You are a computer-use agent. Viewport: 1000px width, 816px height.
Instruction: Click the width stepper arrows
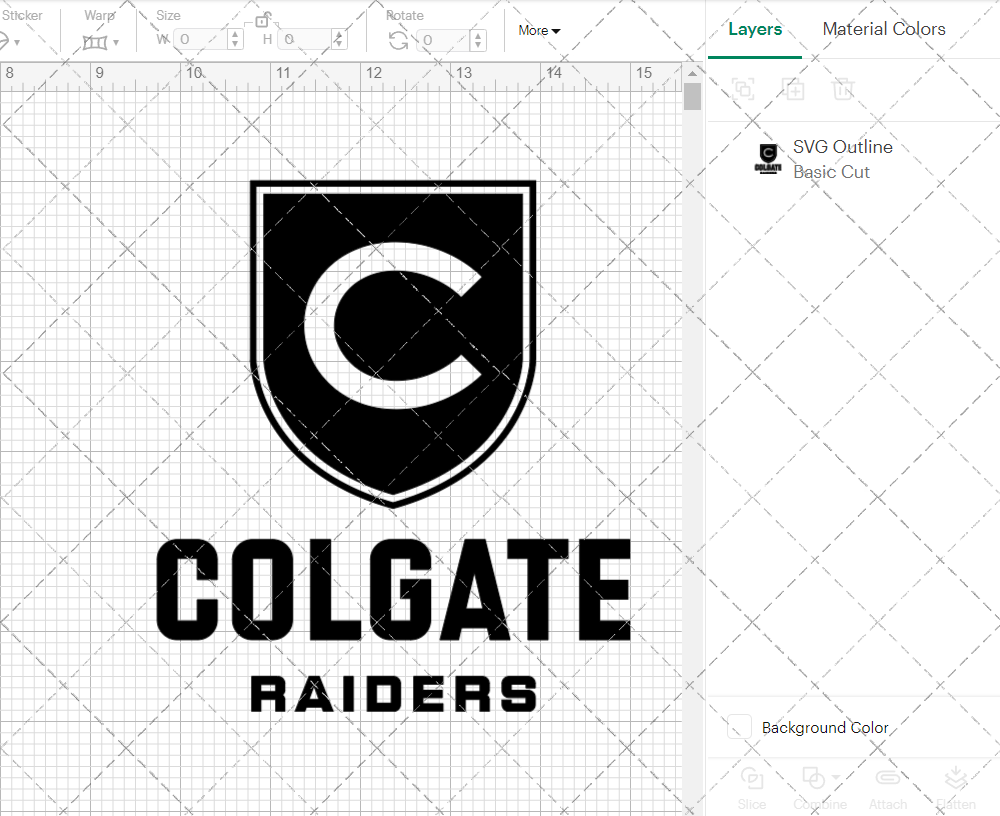pyautogui.click(x=235, y=40)
